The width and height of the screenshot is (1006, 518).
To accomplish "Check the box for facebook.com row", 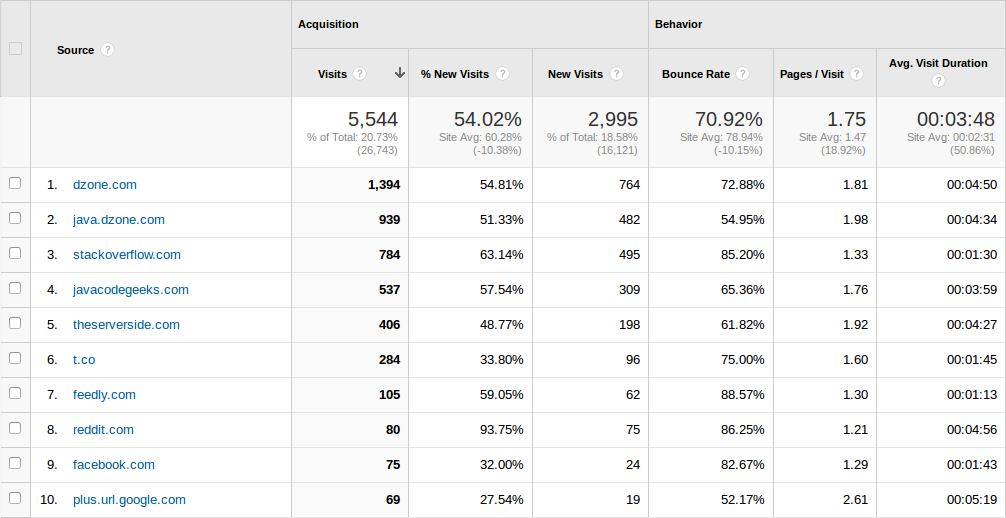I will coord(15,463).
